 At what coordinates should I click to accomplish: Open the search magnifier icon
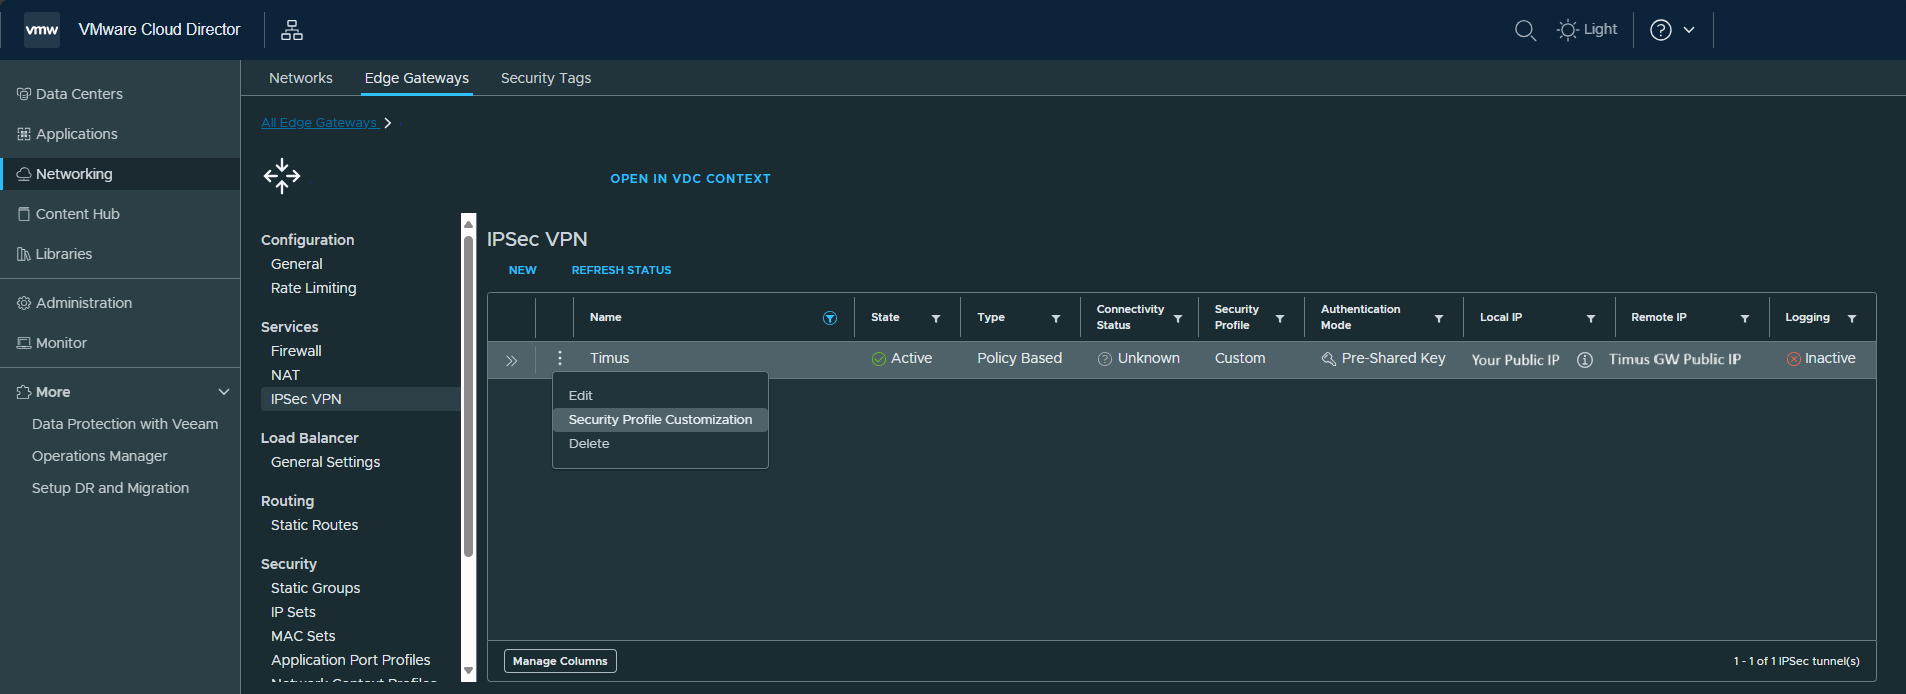click(x=1525, y=30)
